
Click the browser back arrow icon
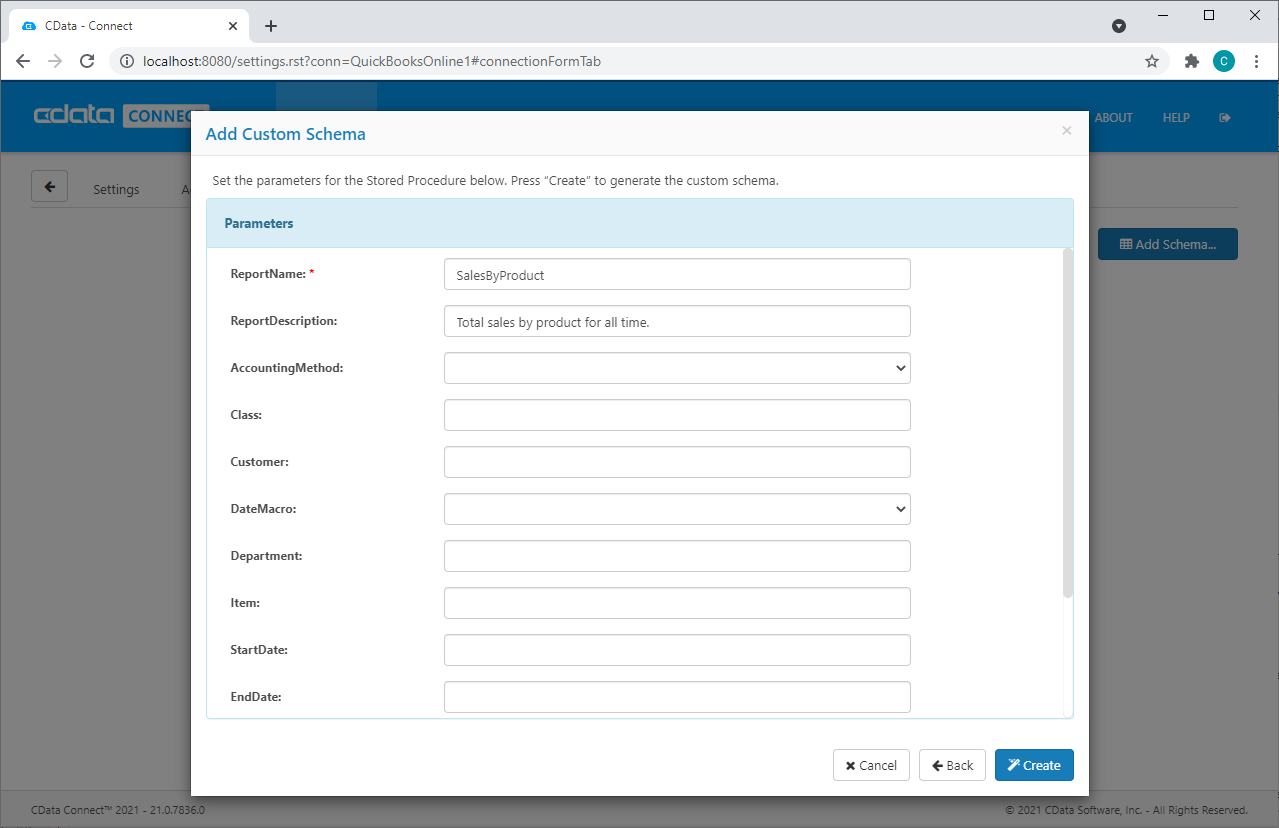point(23,61)
